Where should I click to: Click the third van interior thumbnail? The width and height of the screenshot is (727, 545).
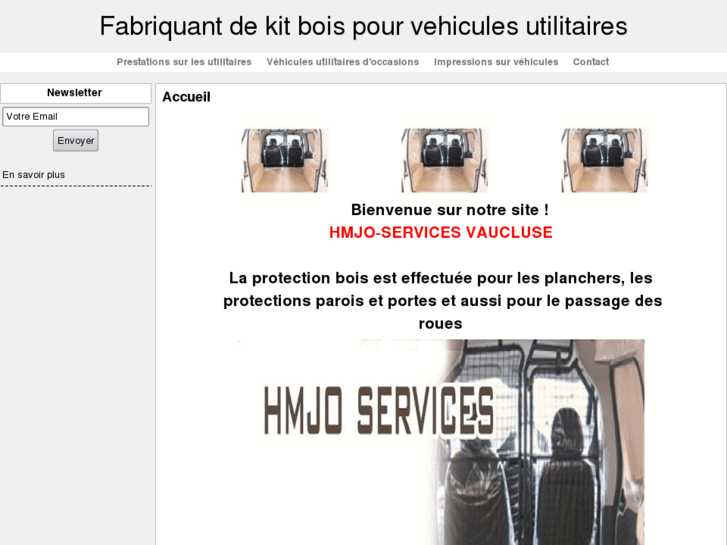(x=605, y=160)
